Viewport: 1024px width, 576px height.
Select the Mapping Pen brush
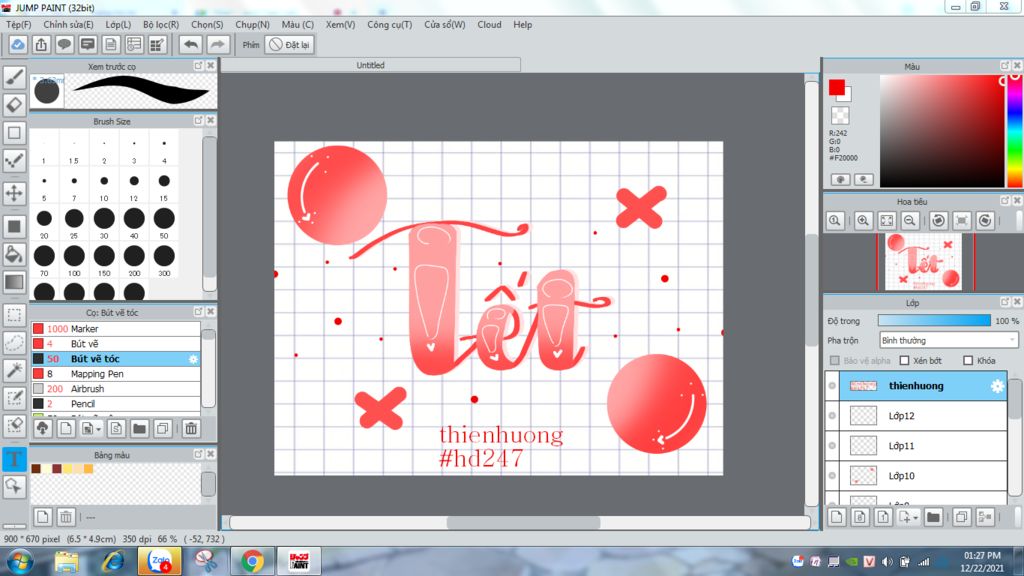[116, 374]
